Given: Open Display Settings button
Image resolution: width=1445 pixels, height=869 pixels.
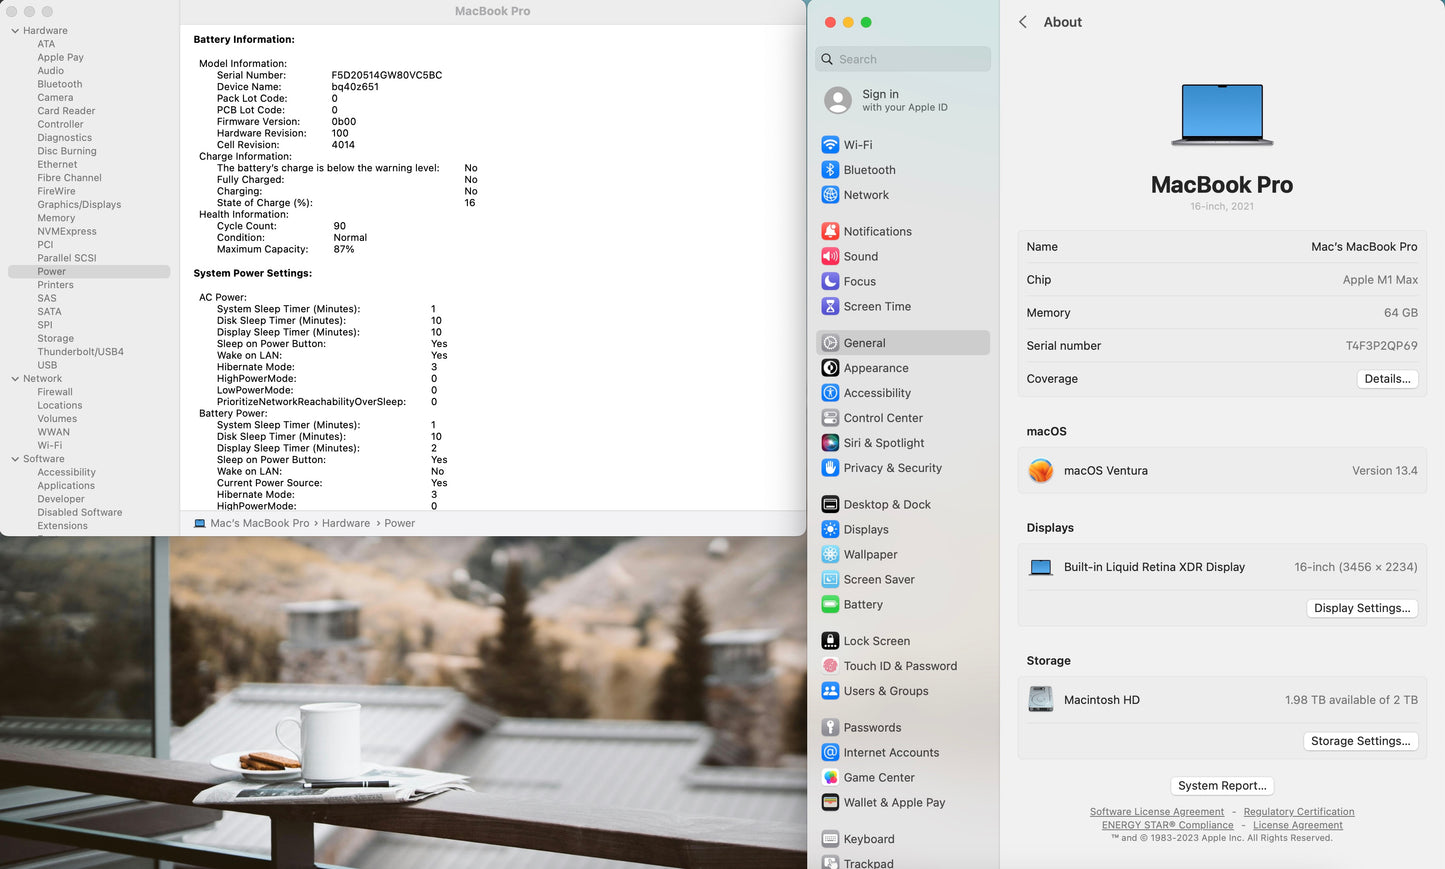Looking at the screenshot, I should click(1362, 608).
